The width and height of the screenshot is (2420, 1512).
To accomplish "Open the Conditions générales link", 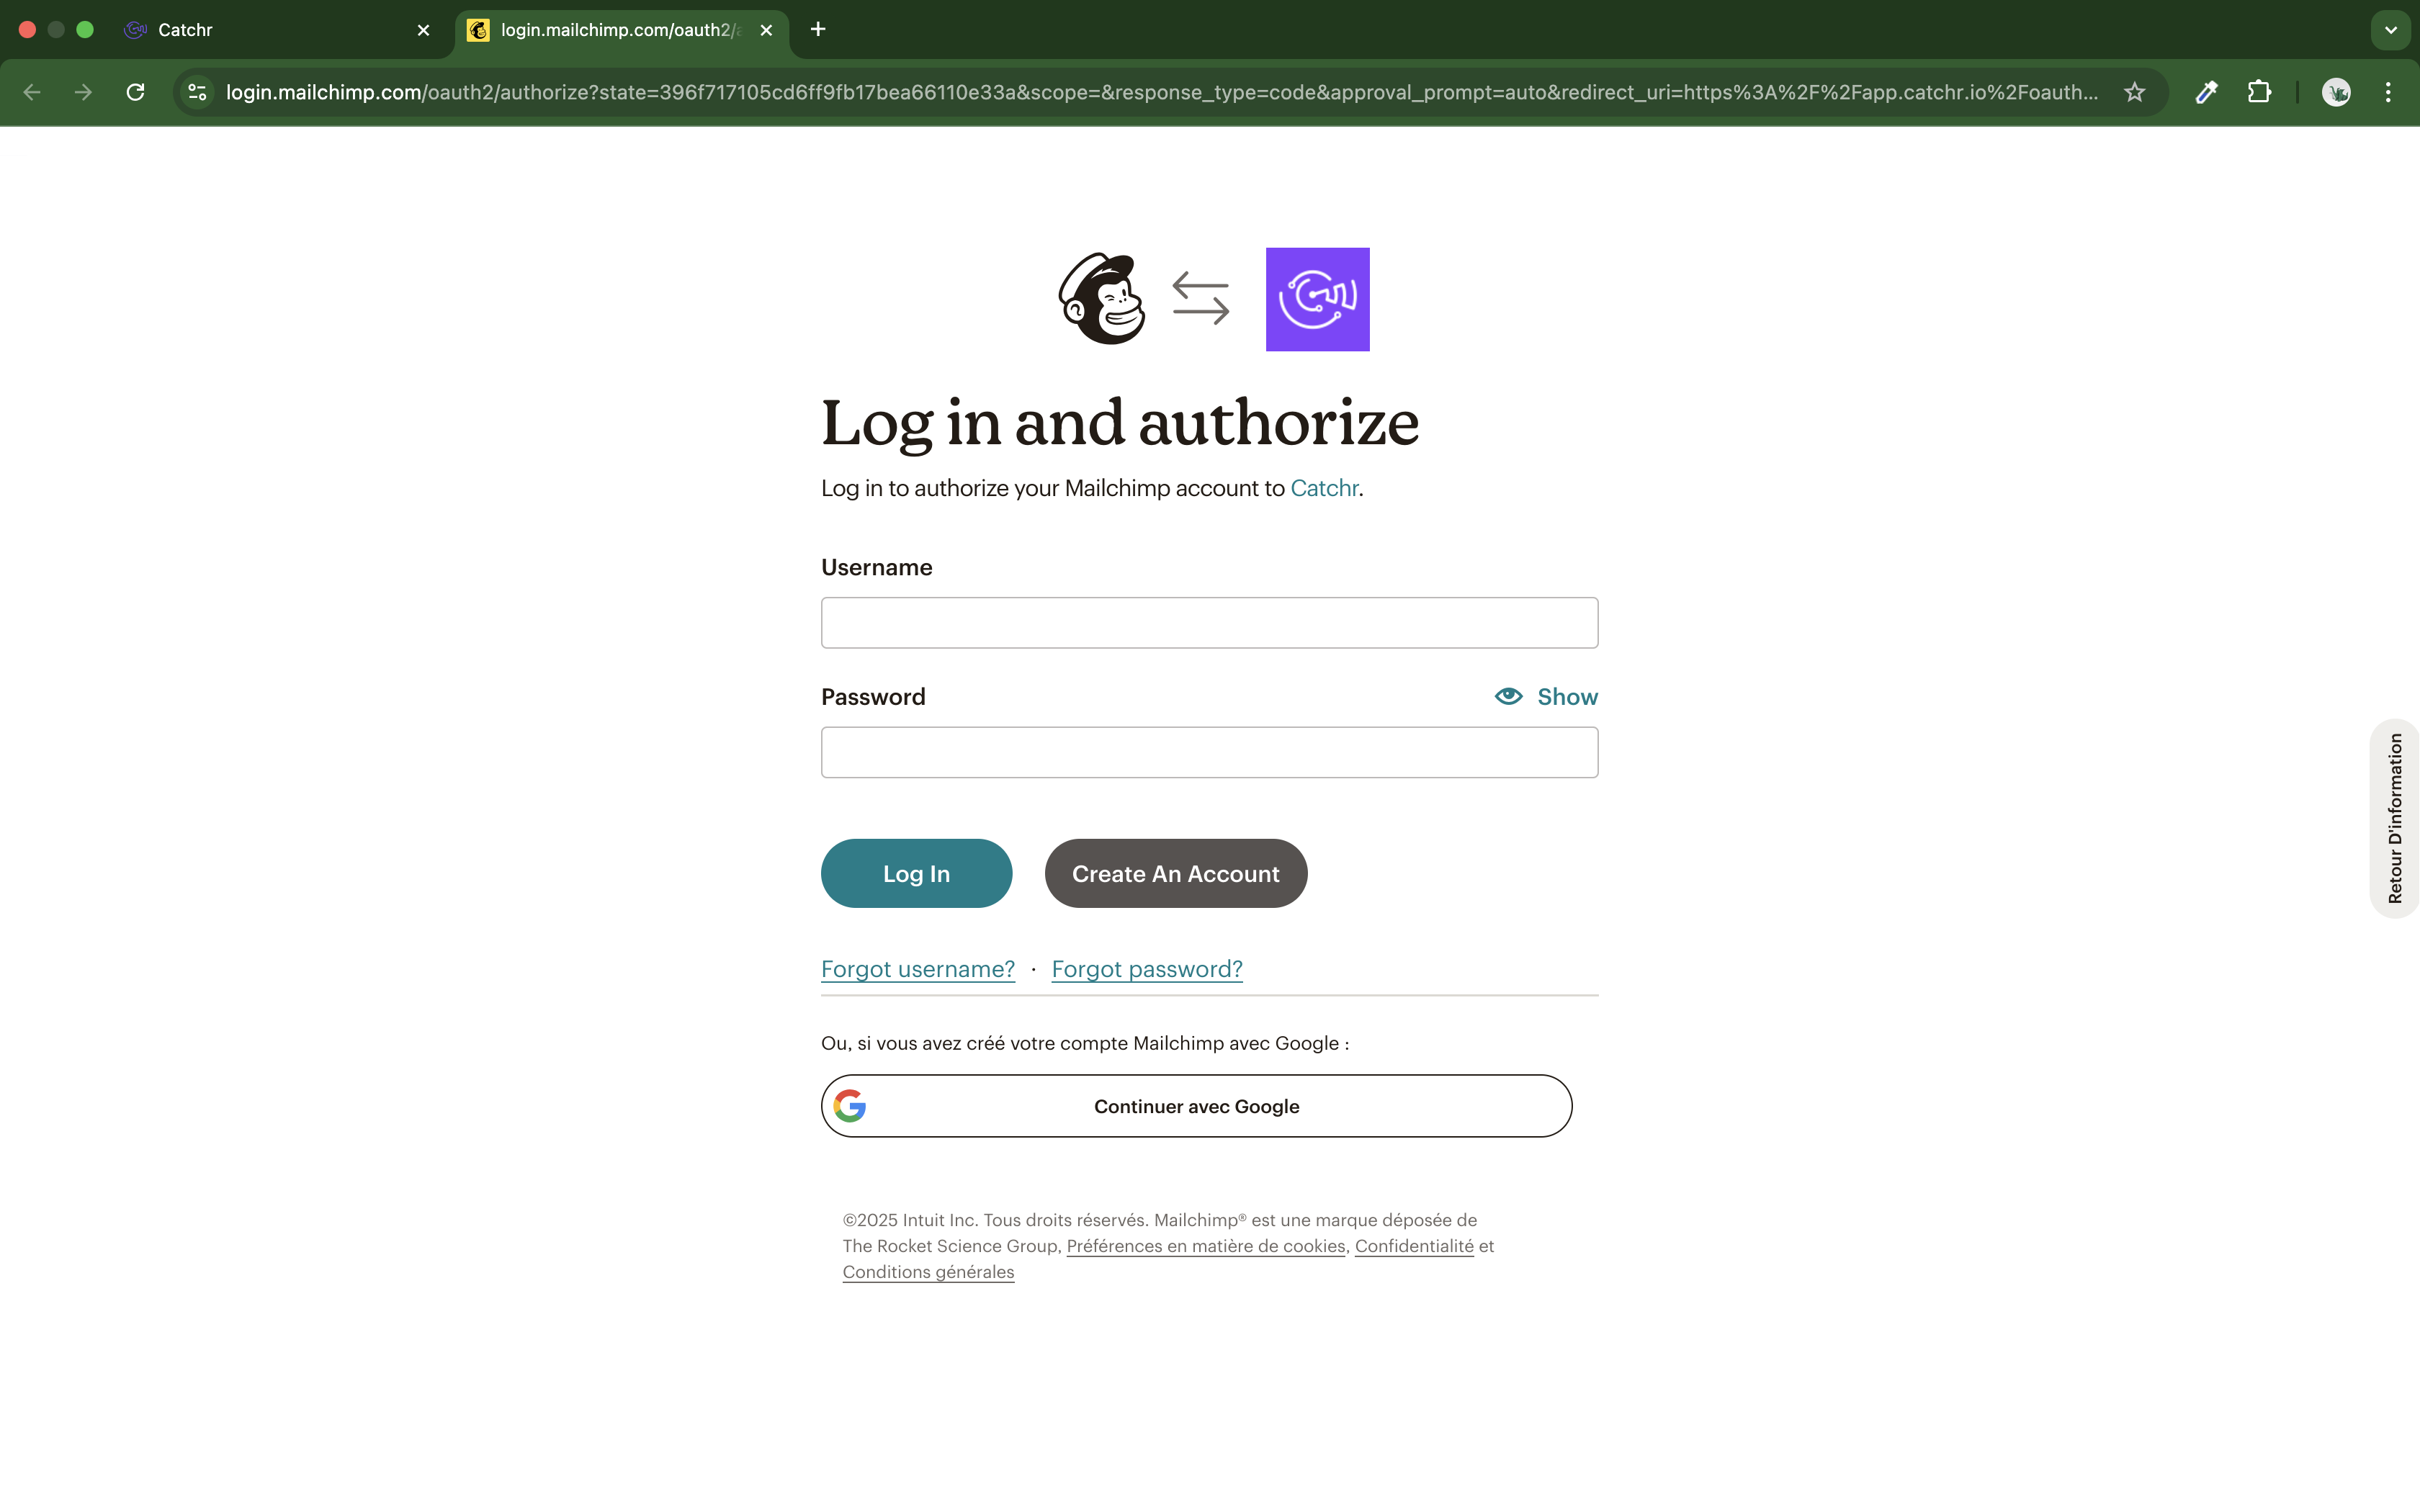I will [928, 1272].
